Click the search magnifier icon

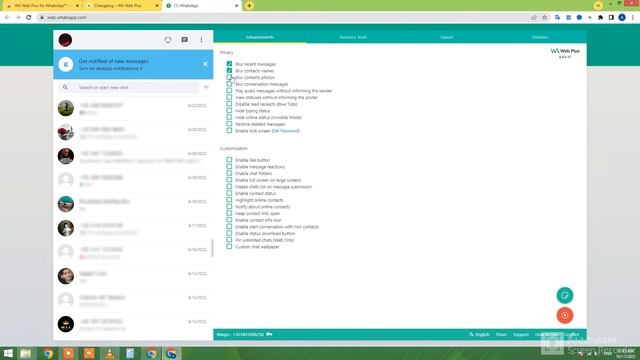[65, 87]
